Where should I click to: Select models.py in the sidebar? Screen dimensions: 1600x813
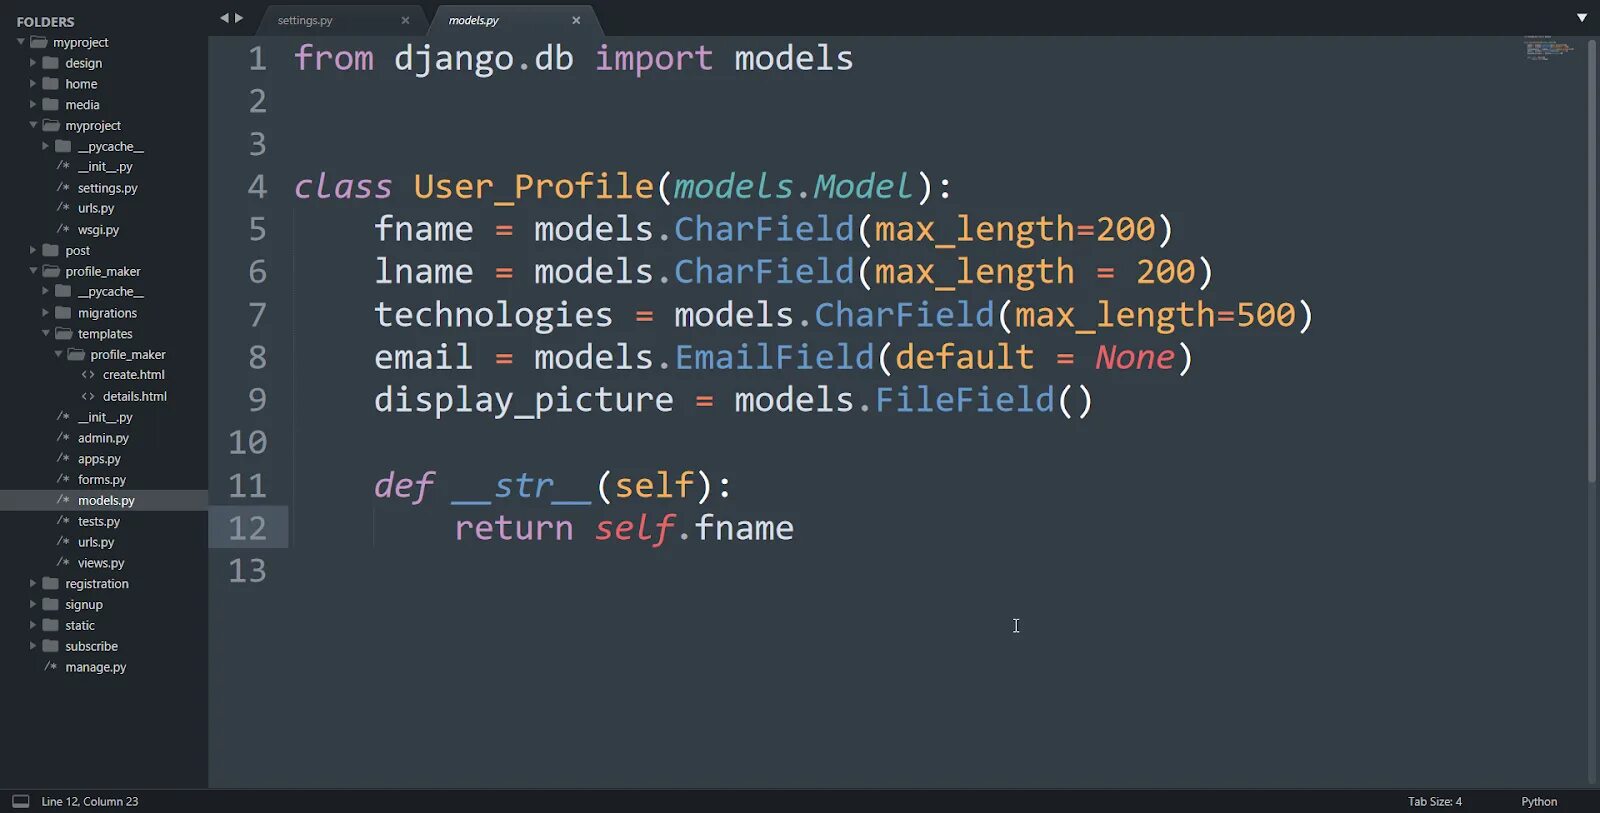click(x=106, y=500)
